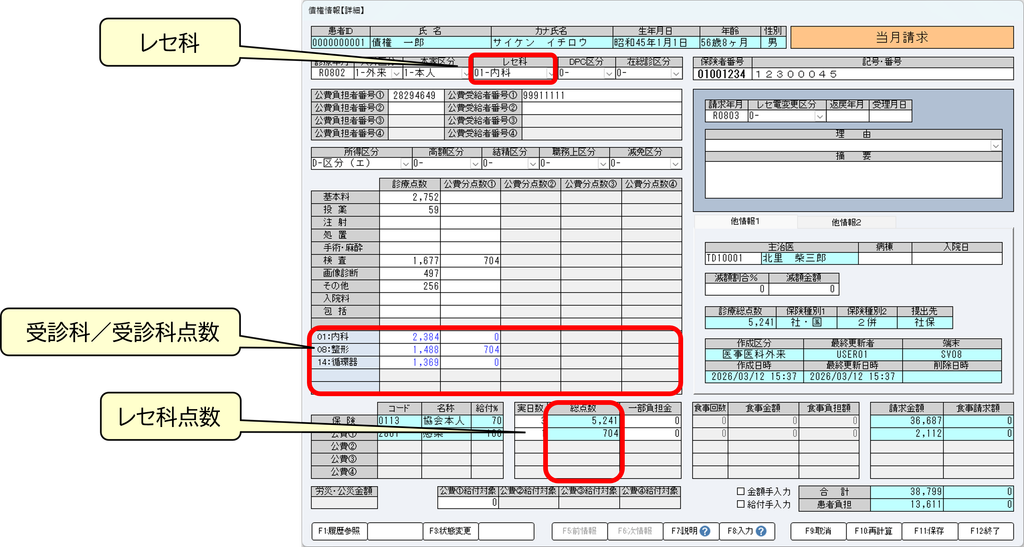
Task: Click the 公費①給付対象 field
Action: click(468, 503)
